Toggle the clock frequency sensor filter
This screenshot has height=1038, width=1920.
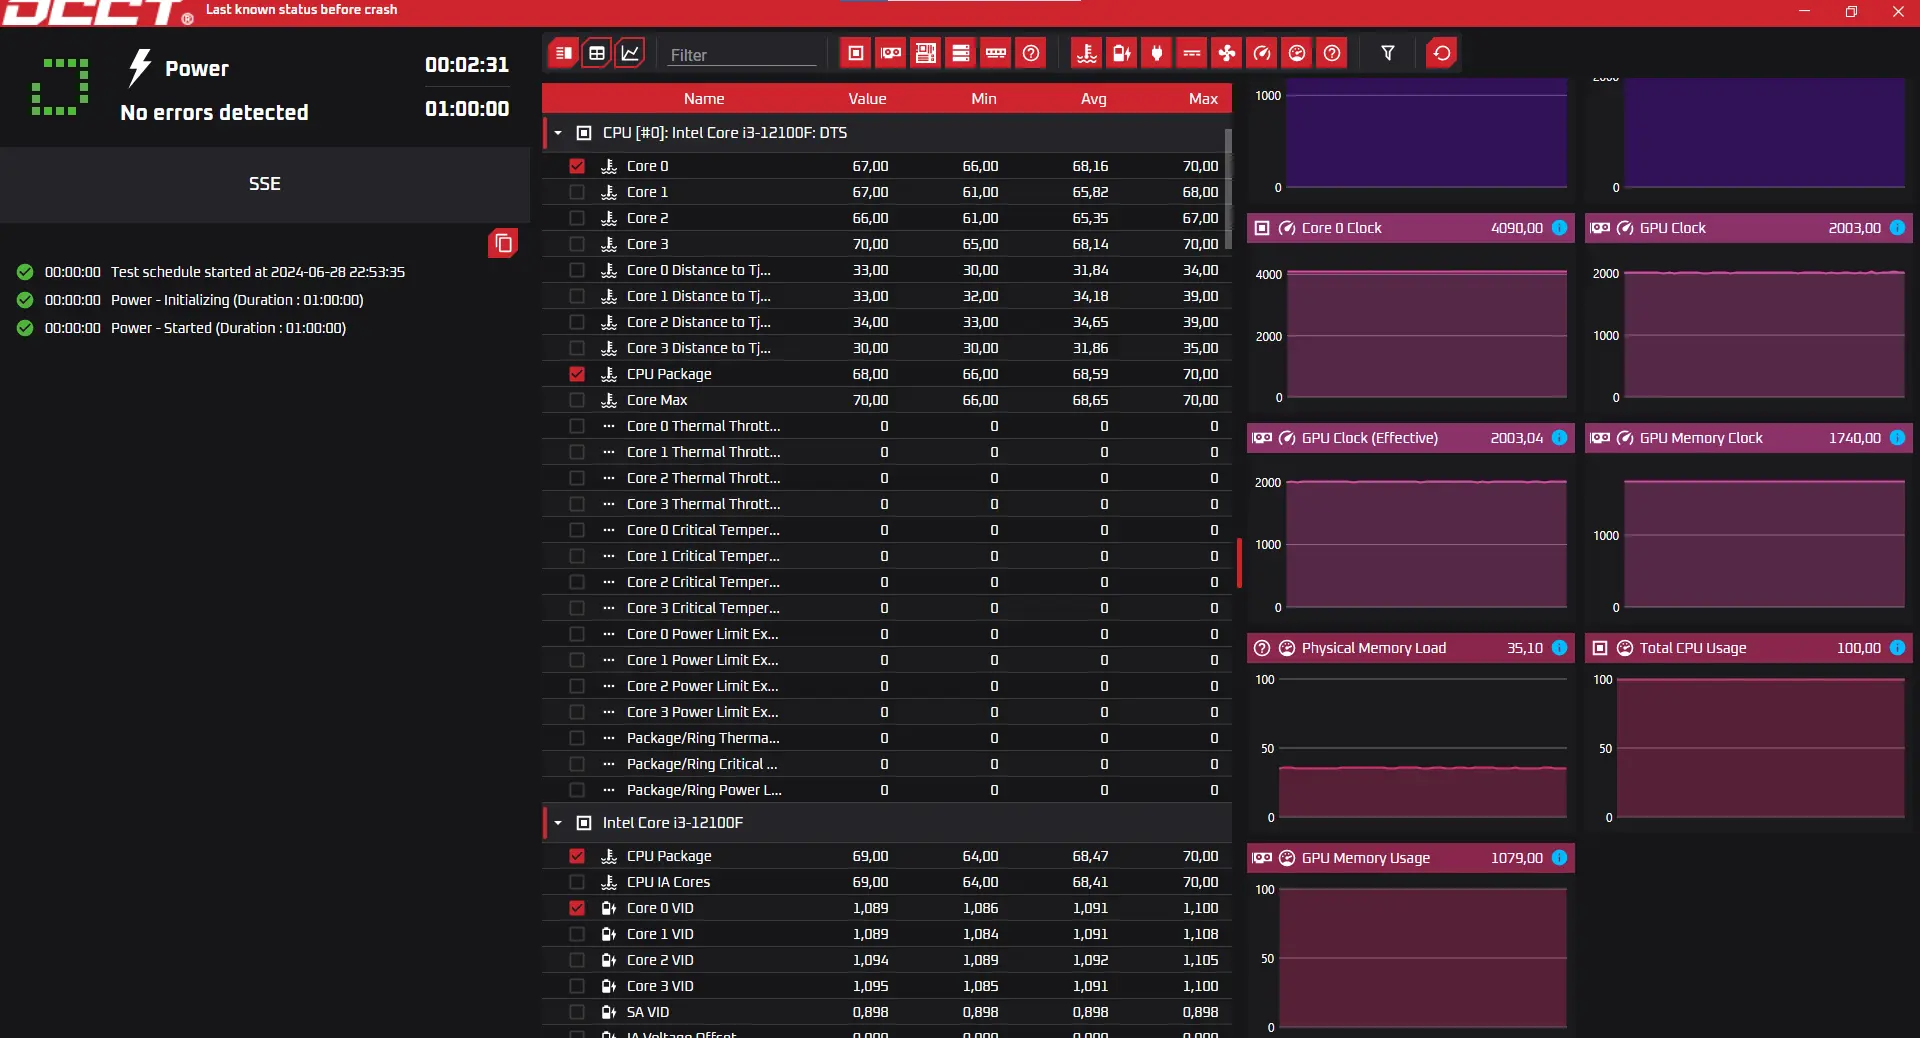[1262, 53]
